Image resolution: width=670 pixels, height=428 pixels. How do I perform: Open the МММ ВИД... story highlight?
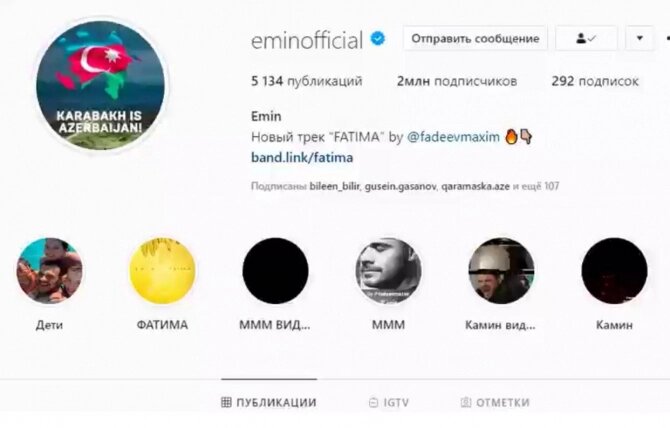276,271
